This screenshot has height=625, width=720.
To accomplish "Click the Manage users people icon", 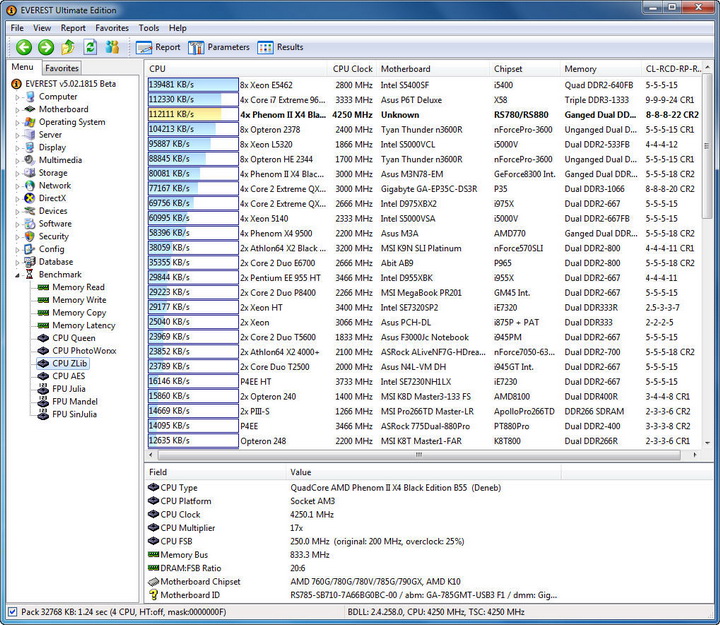I will (112, 47).
